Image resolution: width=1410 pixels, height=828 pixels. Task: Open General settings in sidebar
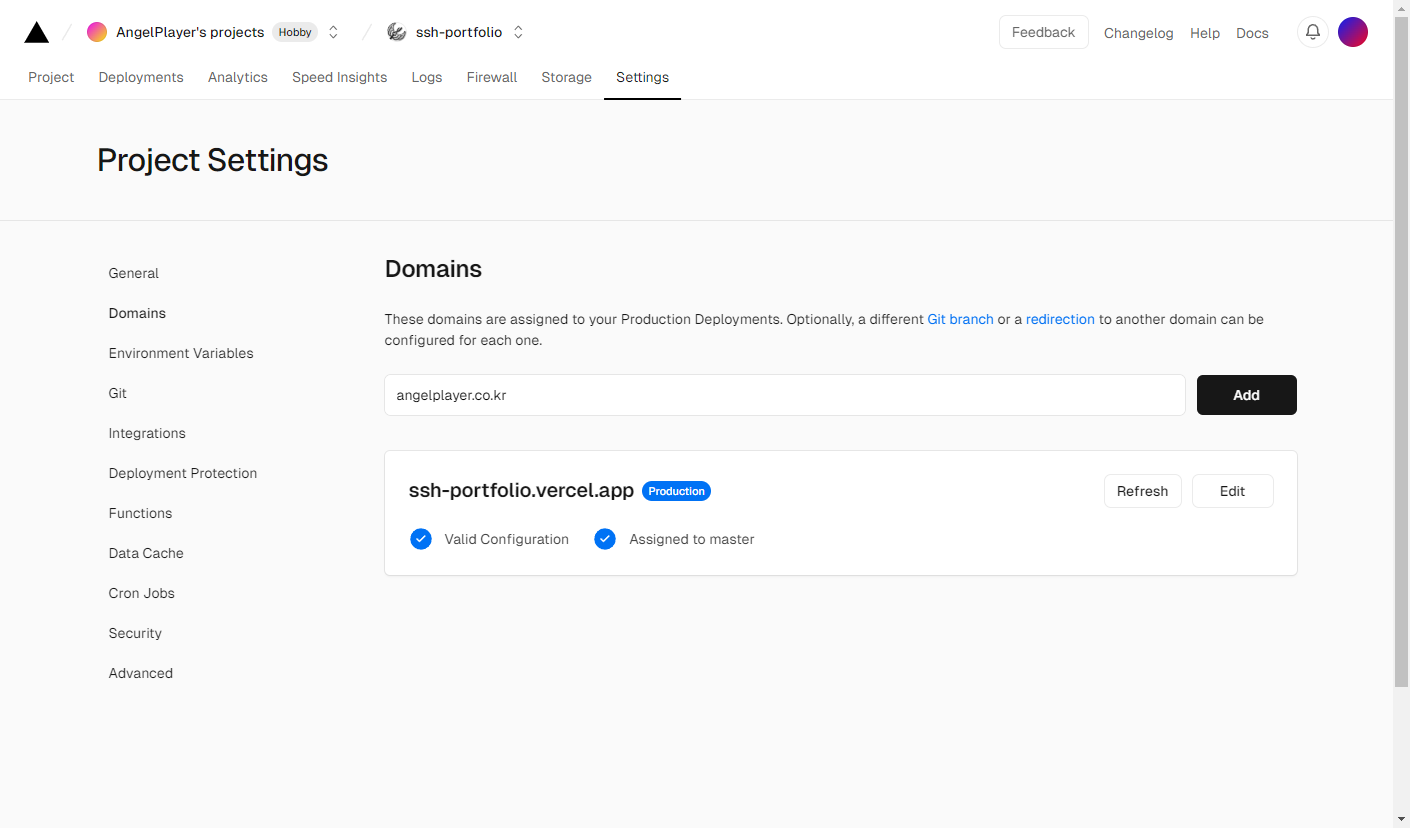134,273
